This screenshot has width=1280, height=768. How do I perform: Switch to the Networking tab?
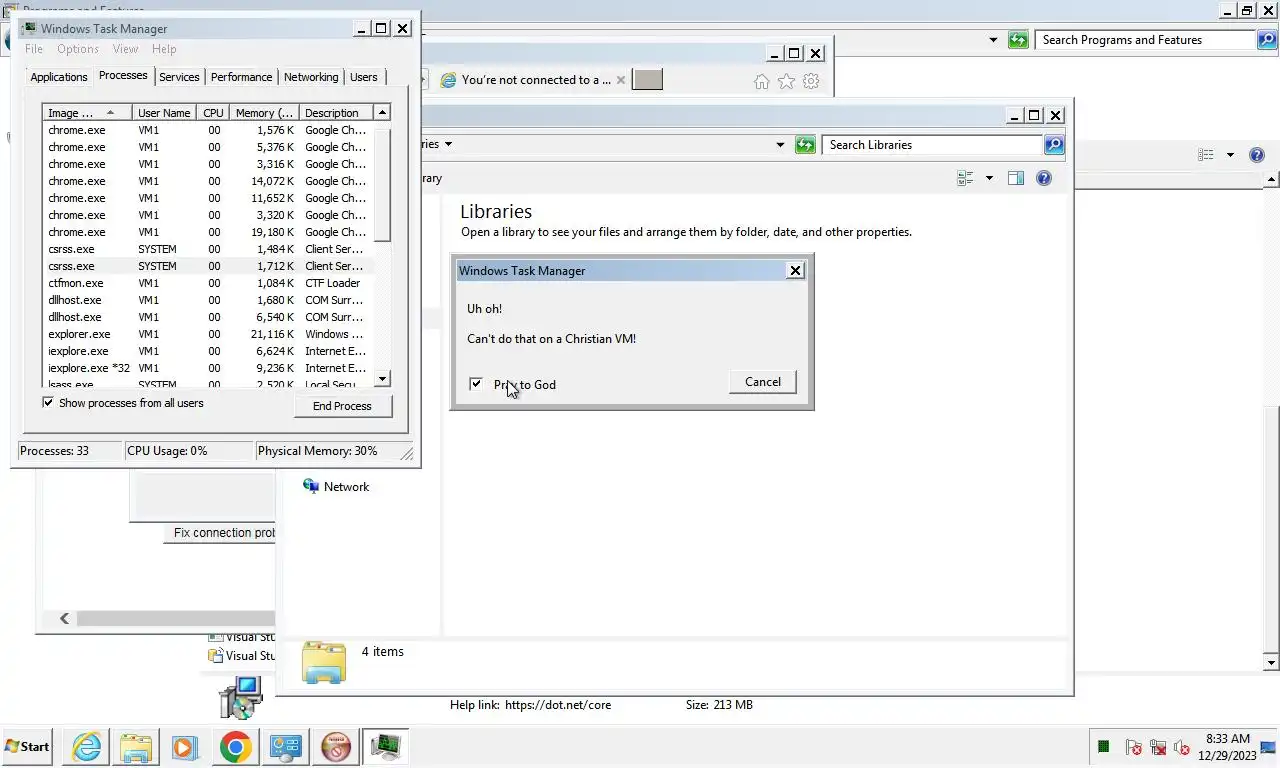[x=311, y=77]
